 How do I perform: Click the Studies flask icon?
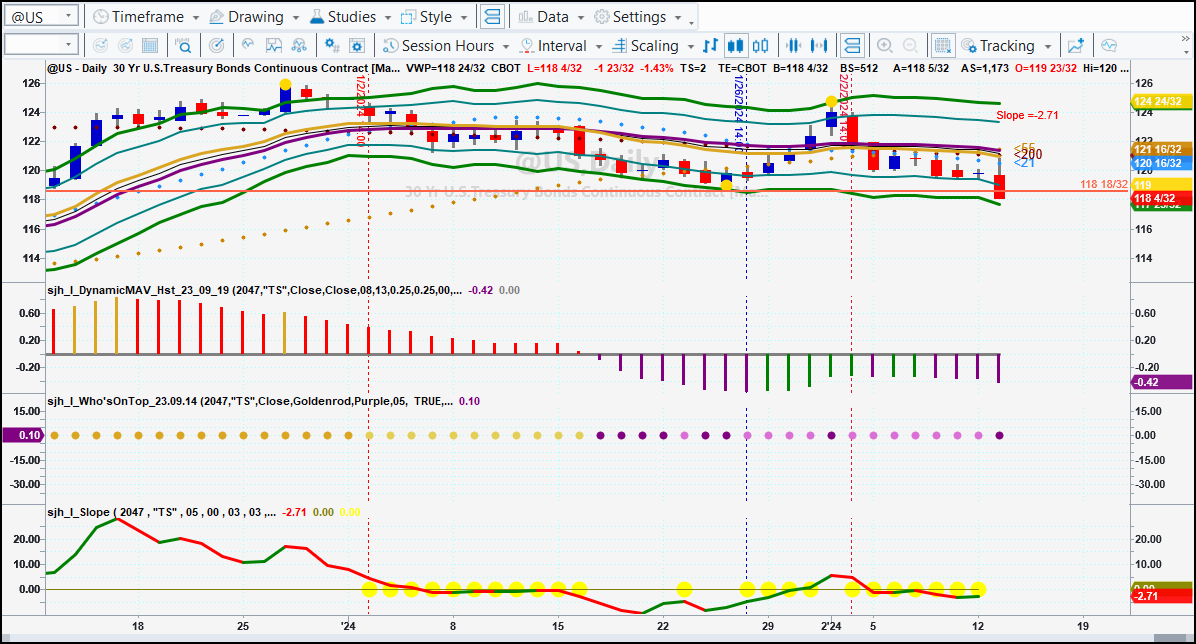click(x=317, y=16)
